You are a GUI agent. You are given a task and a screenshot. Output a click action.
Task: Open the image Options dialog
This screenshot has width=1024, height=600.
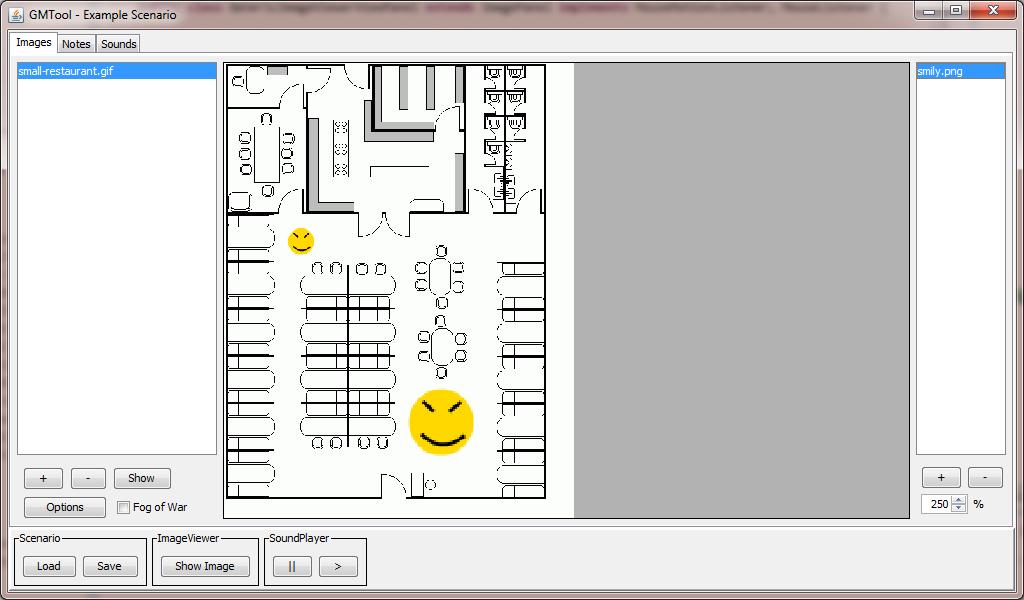[65, 507]
